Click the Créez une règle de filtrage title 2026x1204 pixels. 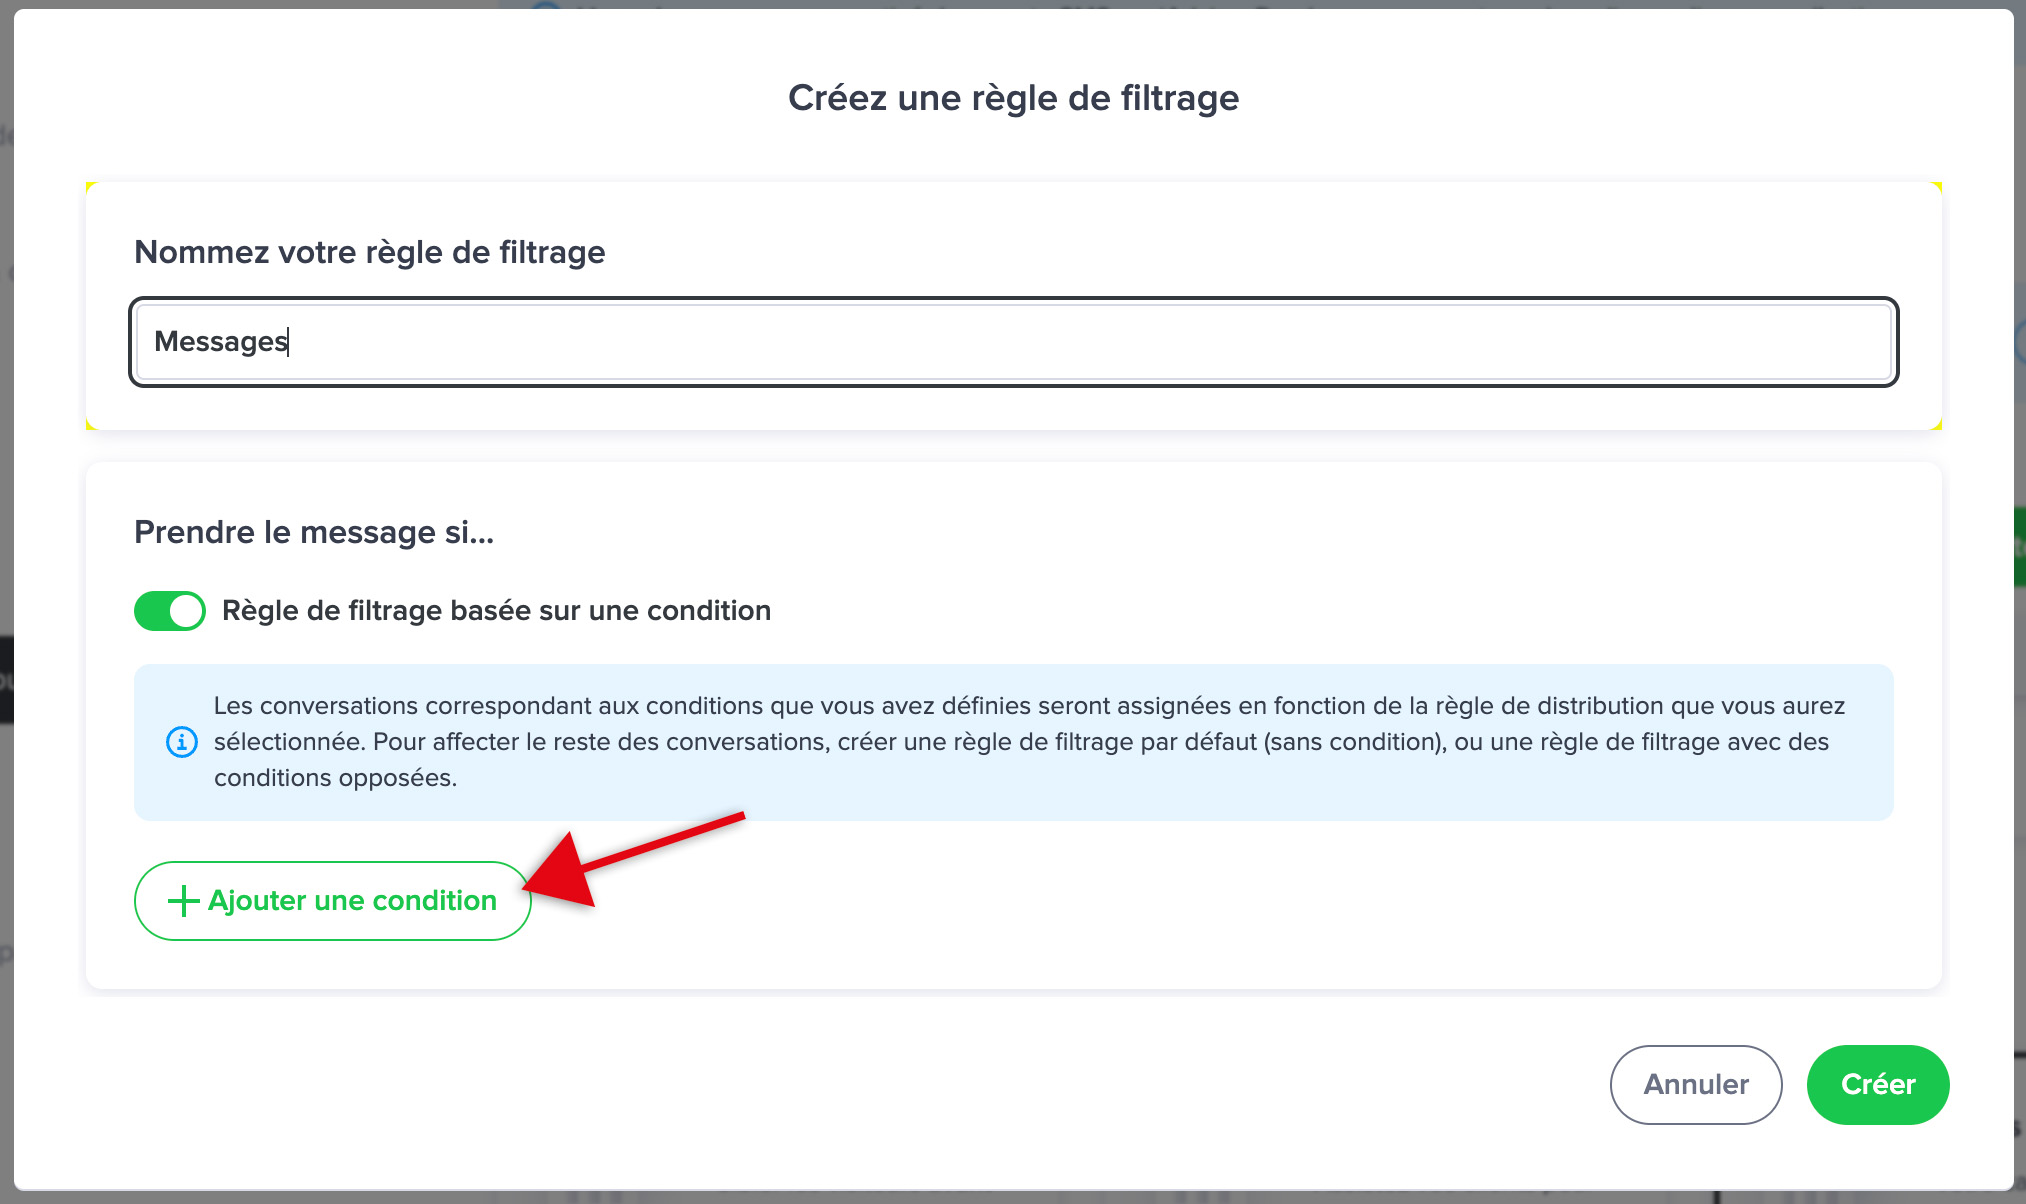tap(1013, 98)
